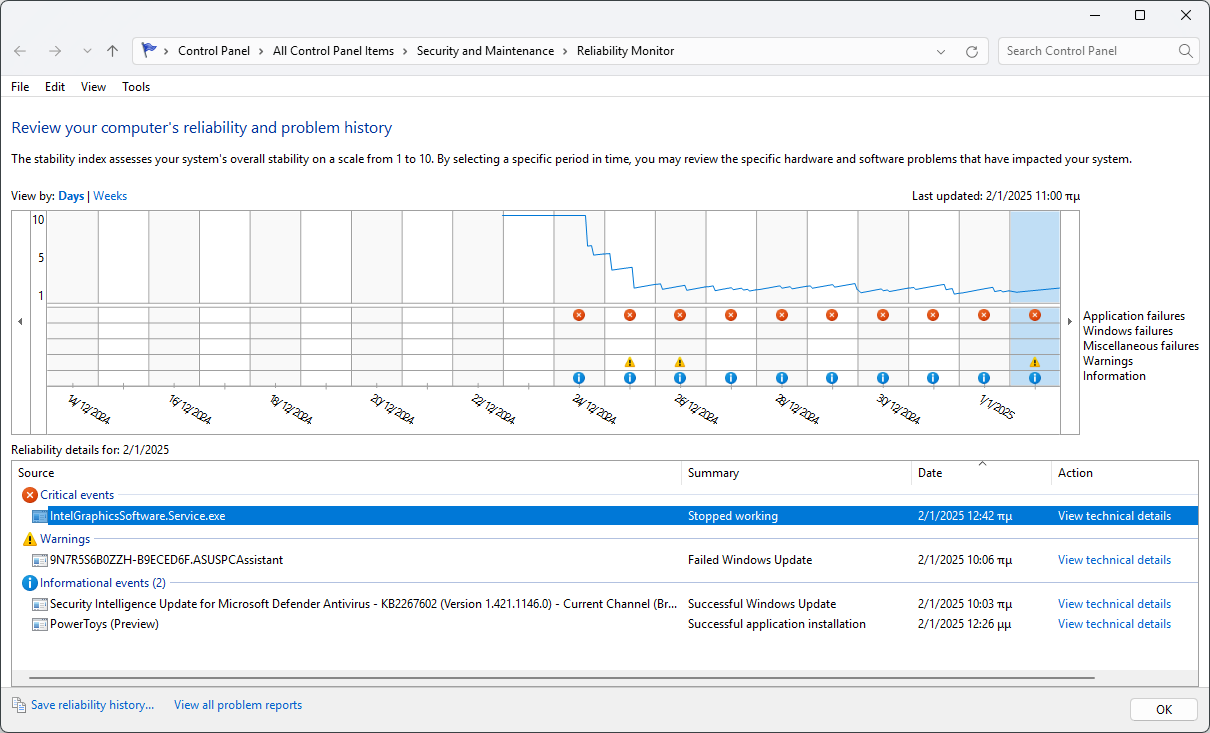This screenshot has height=733, width=1210.
Task: Collapse the Critical events group
Action: [76, 495]
